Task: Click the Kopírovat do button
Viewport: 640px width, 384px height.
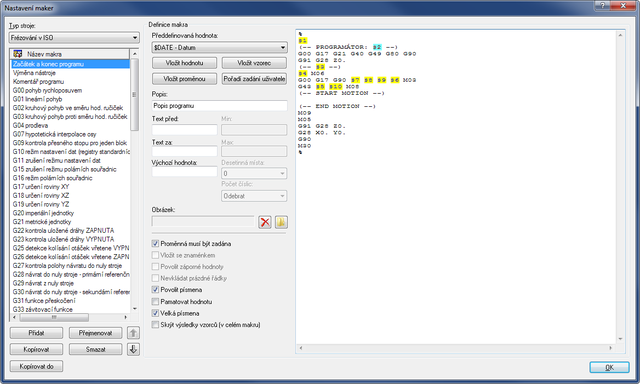Action: (36, 366)
